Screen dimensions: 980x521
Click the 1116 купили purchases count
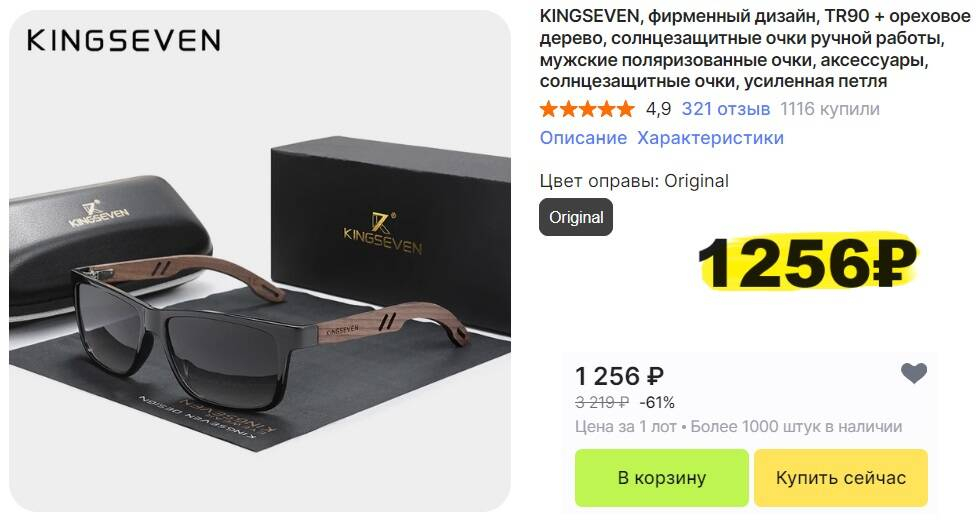click(x=830, y=109)
